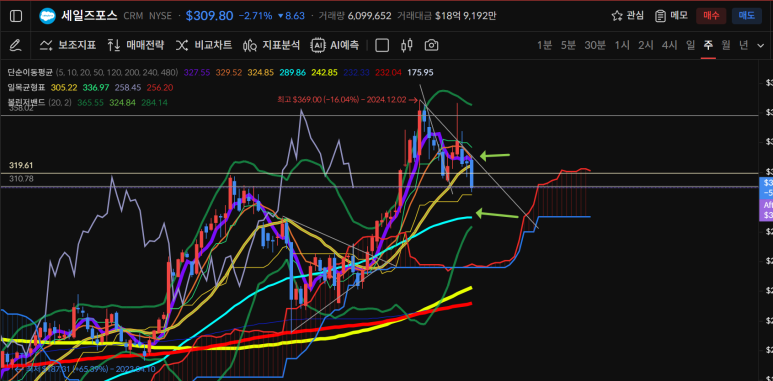Open 비교차트 compare chart
The width and height of the screenshot is (773, 381).
pyautogui.click(x=204, y=46)
